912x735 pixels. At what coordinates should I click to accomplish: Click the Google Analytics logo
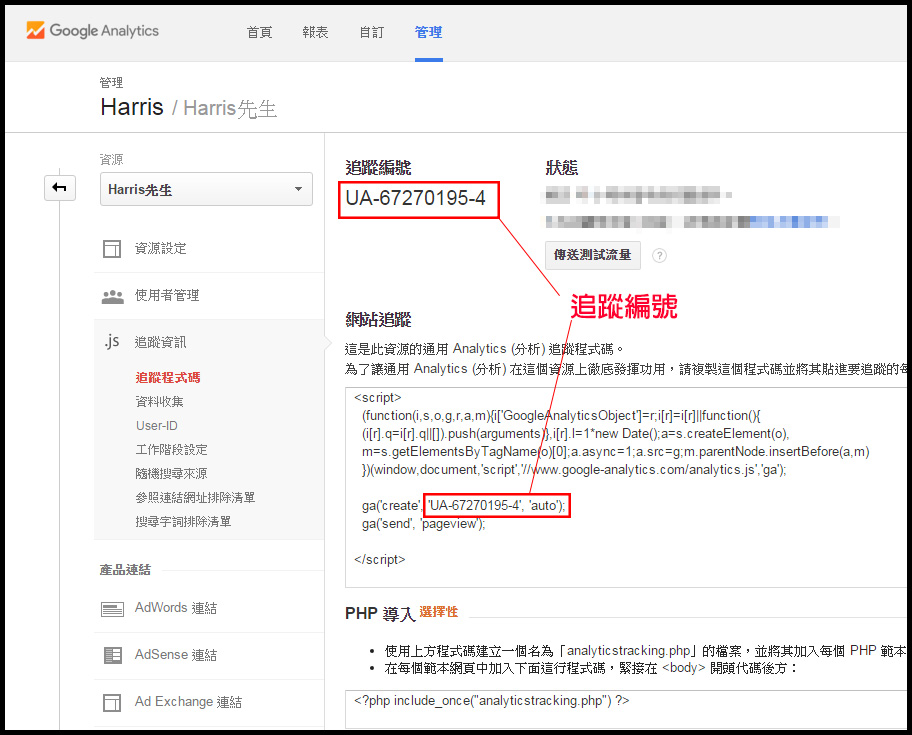(92, 31)
